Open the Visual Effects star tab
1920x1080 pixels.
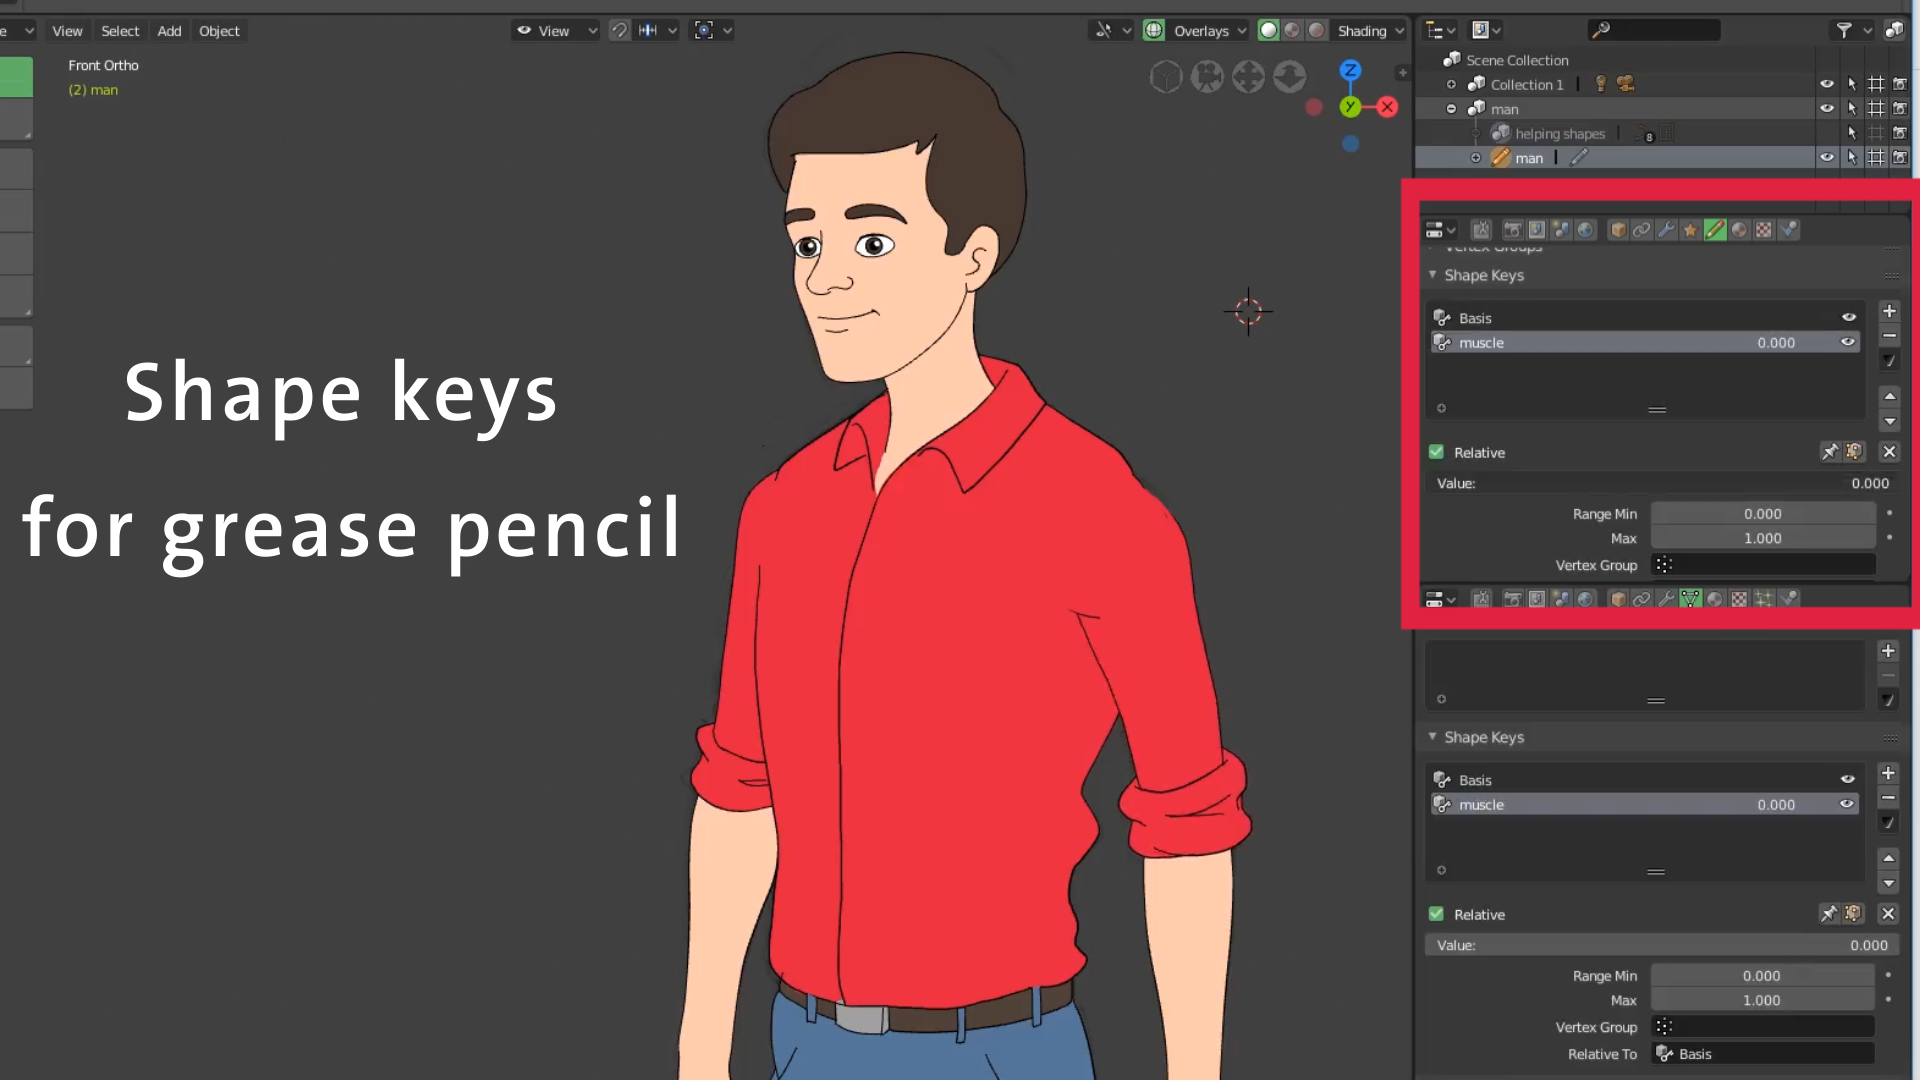click(1690, 230)
